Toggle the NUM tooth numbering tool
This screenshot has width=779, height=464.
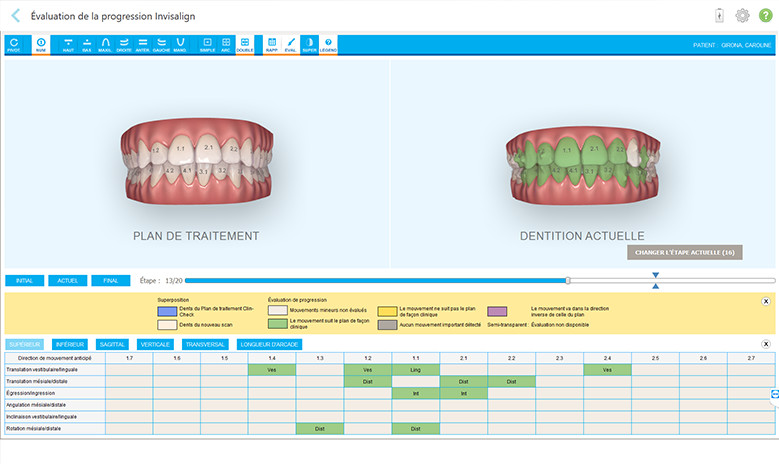click(41, 45)
